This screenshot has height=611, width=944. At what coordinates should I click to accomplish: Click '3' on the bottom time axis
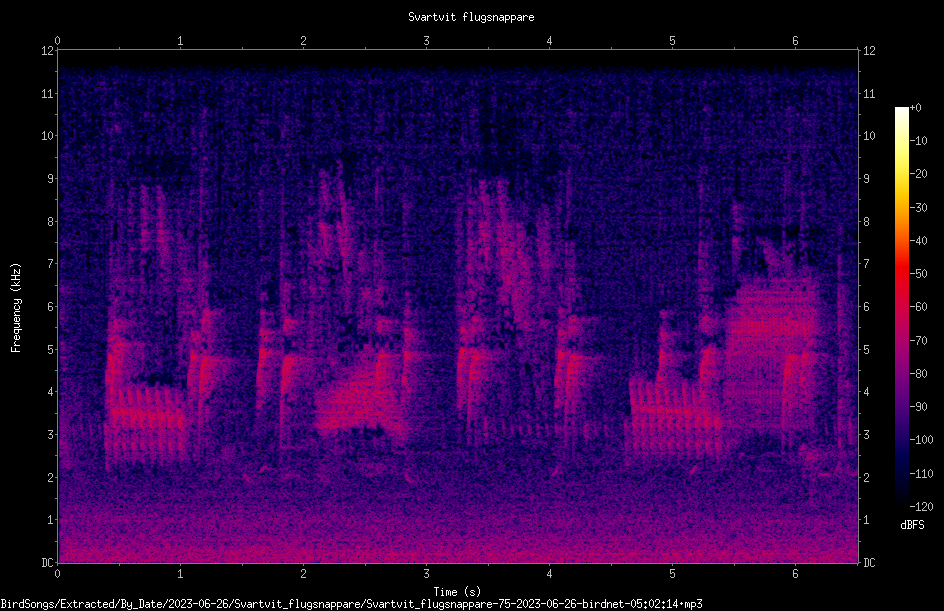coord(426,574)
